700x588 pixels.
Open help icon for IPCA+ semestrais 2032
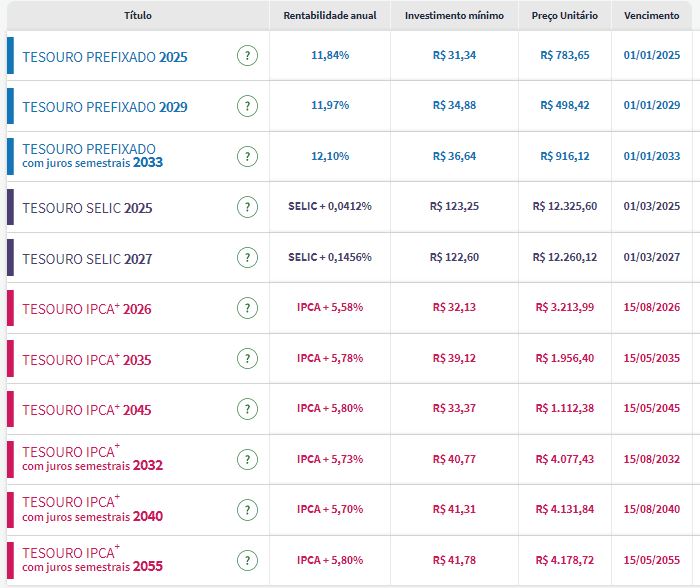click(x=247, y=459)
